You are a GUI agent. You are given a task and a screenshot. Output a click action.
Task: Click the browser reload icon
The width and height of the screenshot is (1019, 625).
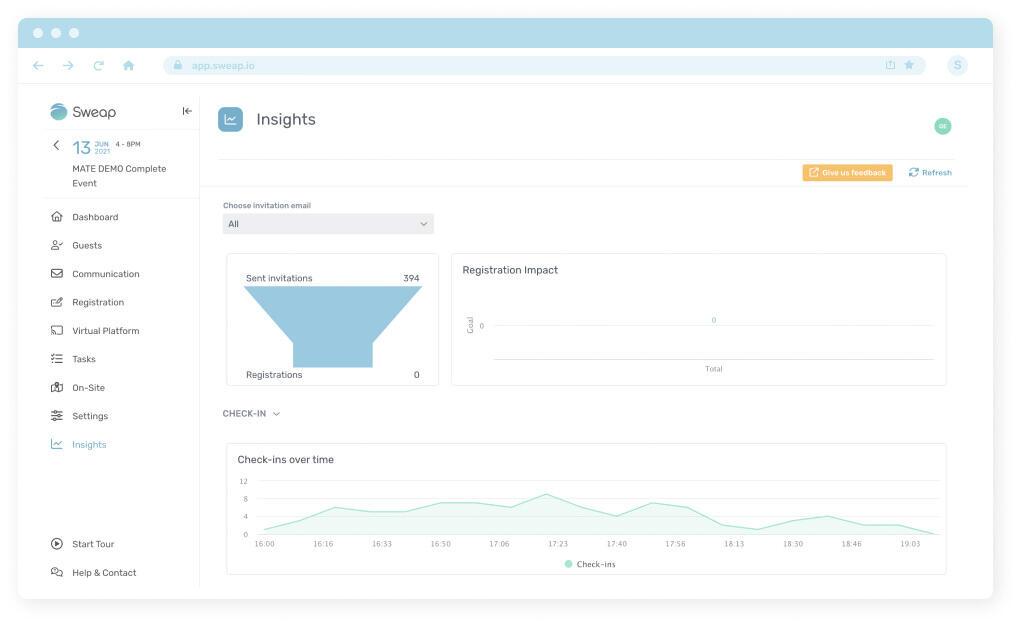tap(98, 66)
